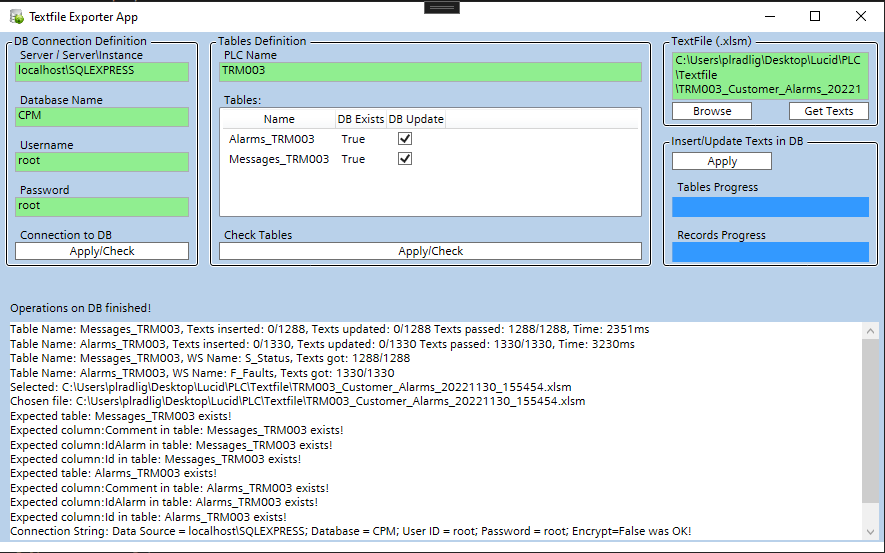Click Apply in Insert/Update Texts in DB
885x553 pixels.
[x=722, y=161]
